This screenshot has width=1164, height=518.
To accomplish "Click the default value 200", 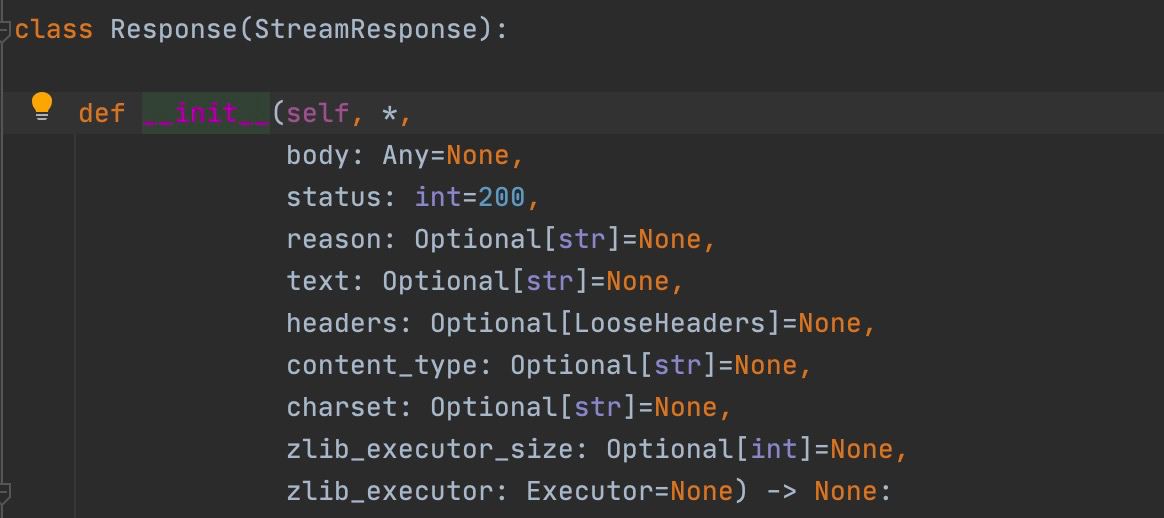I will point(501,197).
